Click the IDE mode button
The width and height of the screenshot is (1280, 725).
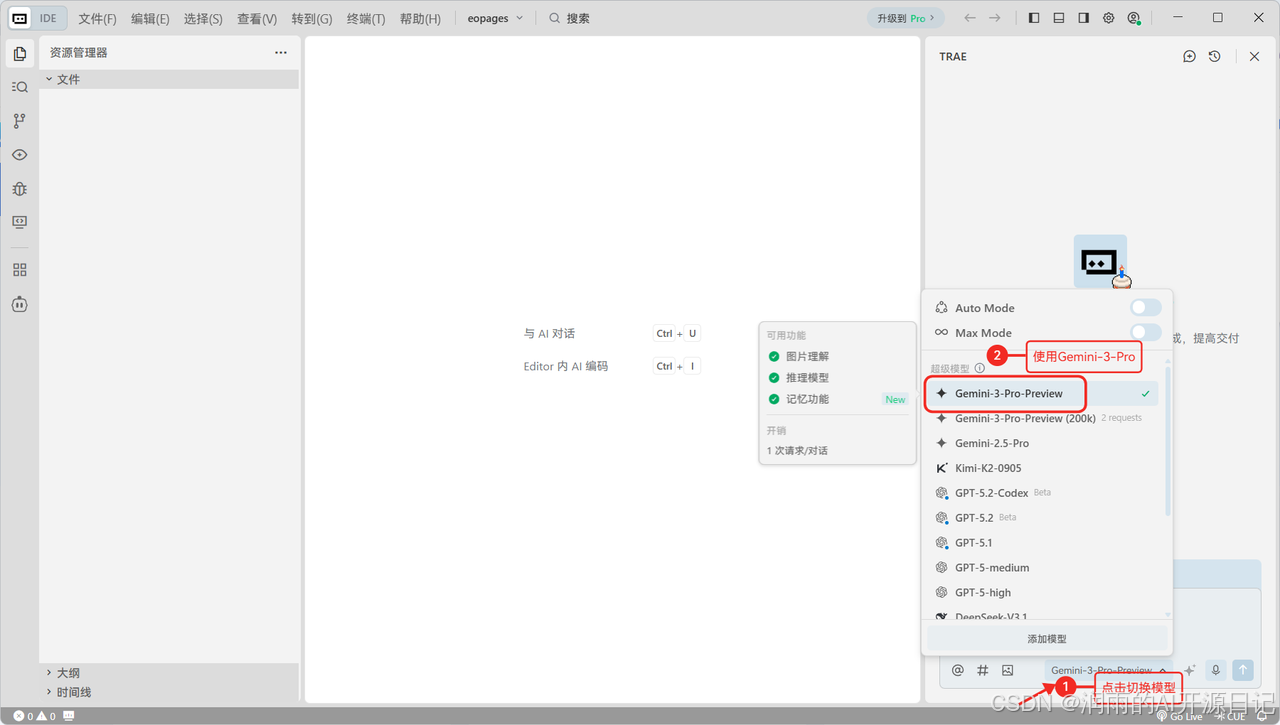click(48, 18)
